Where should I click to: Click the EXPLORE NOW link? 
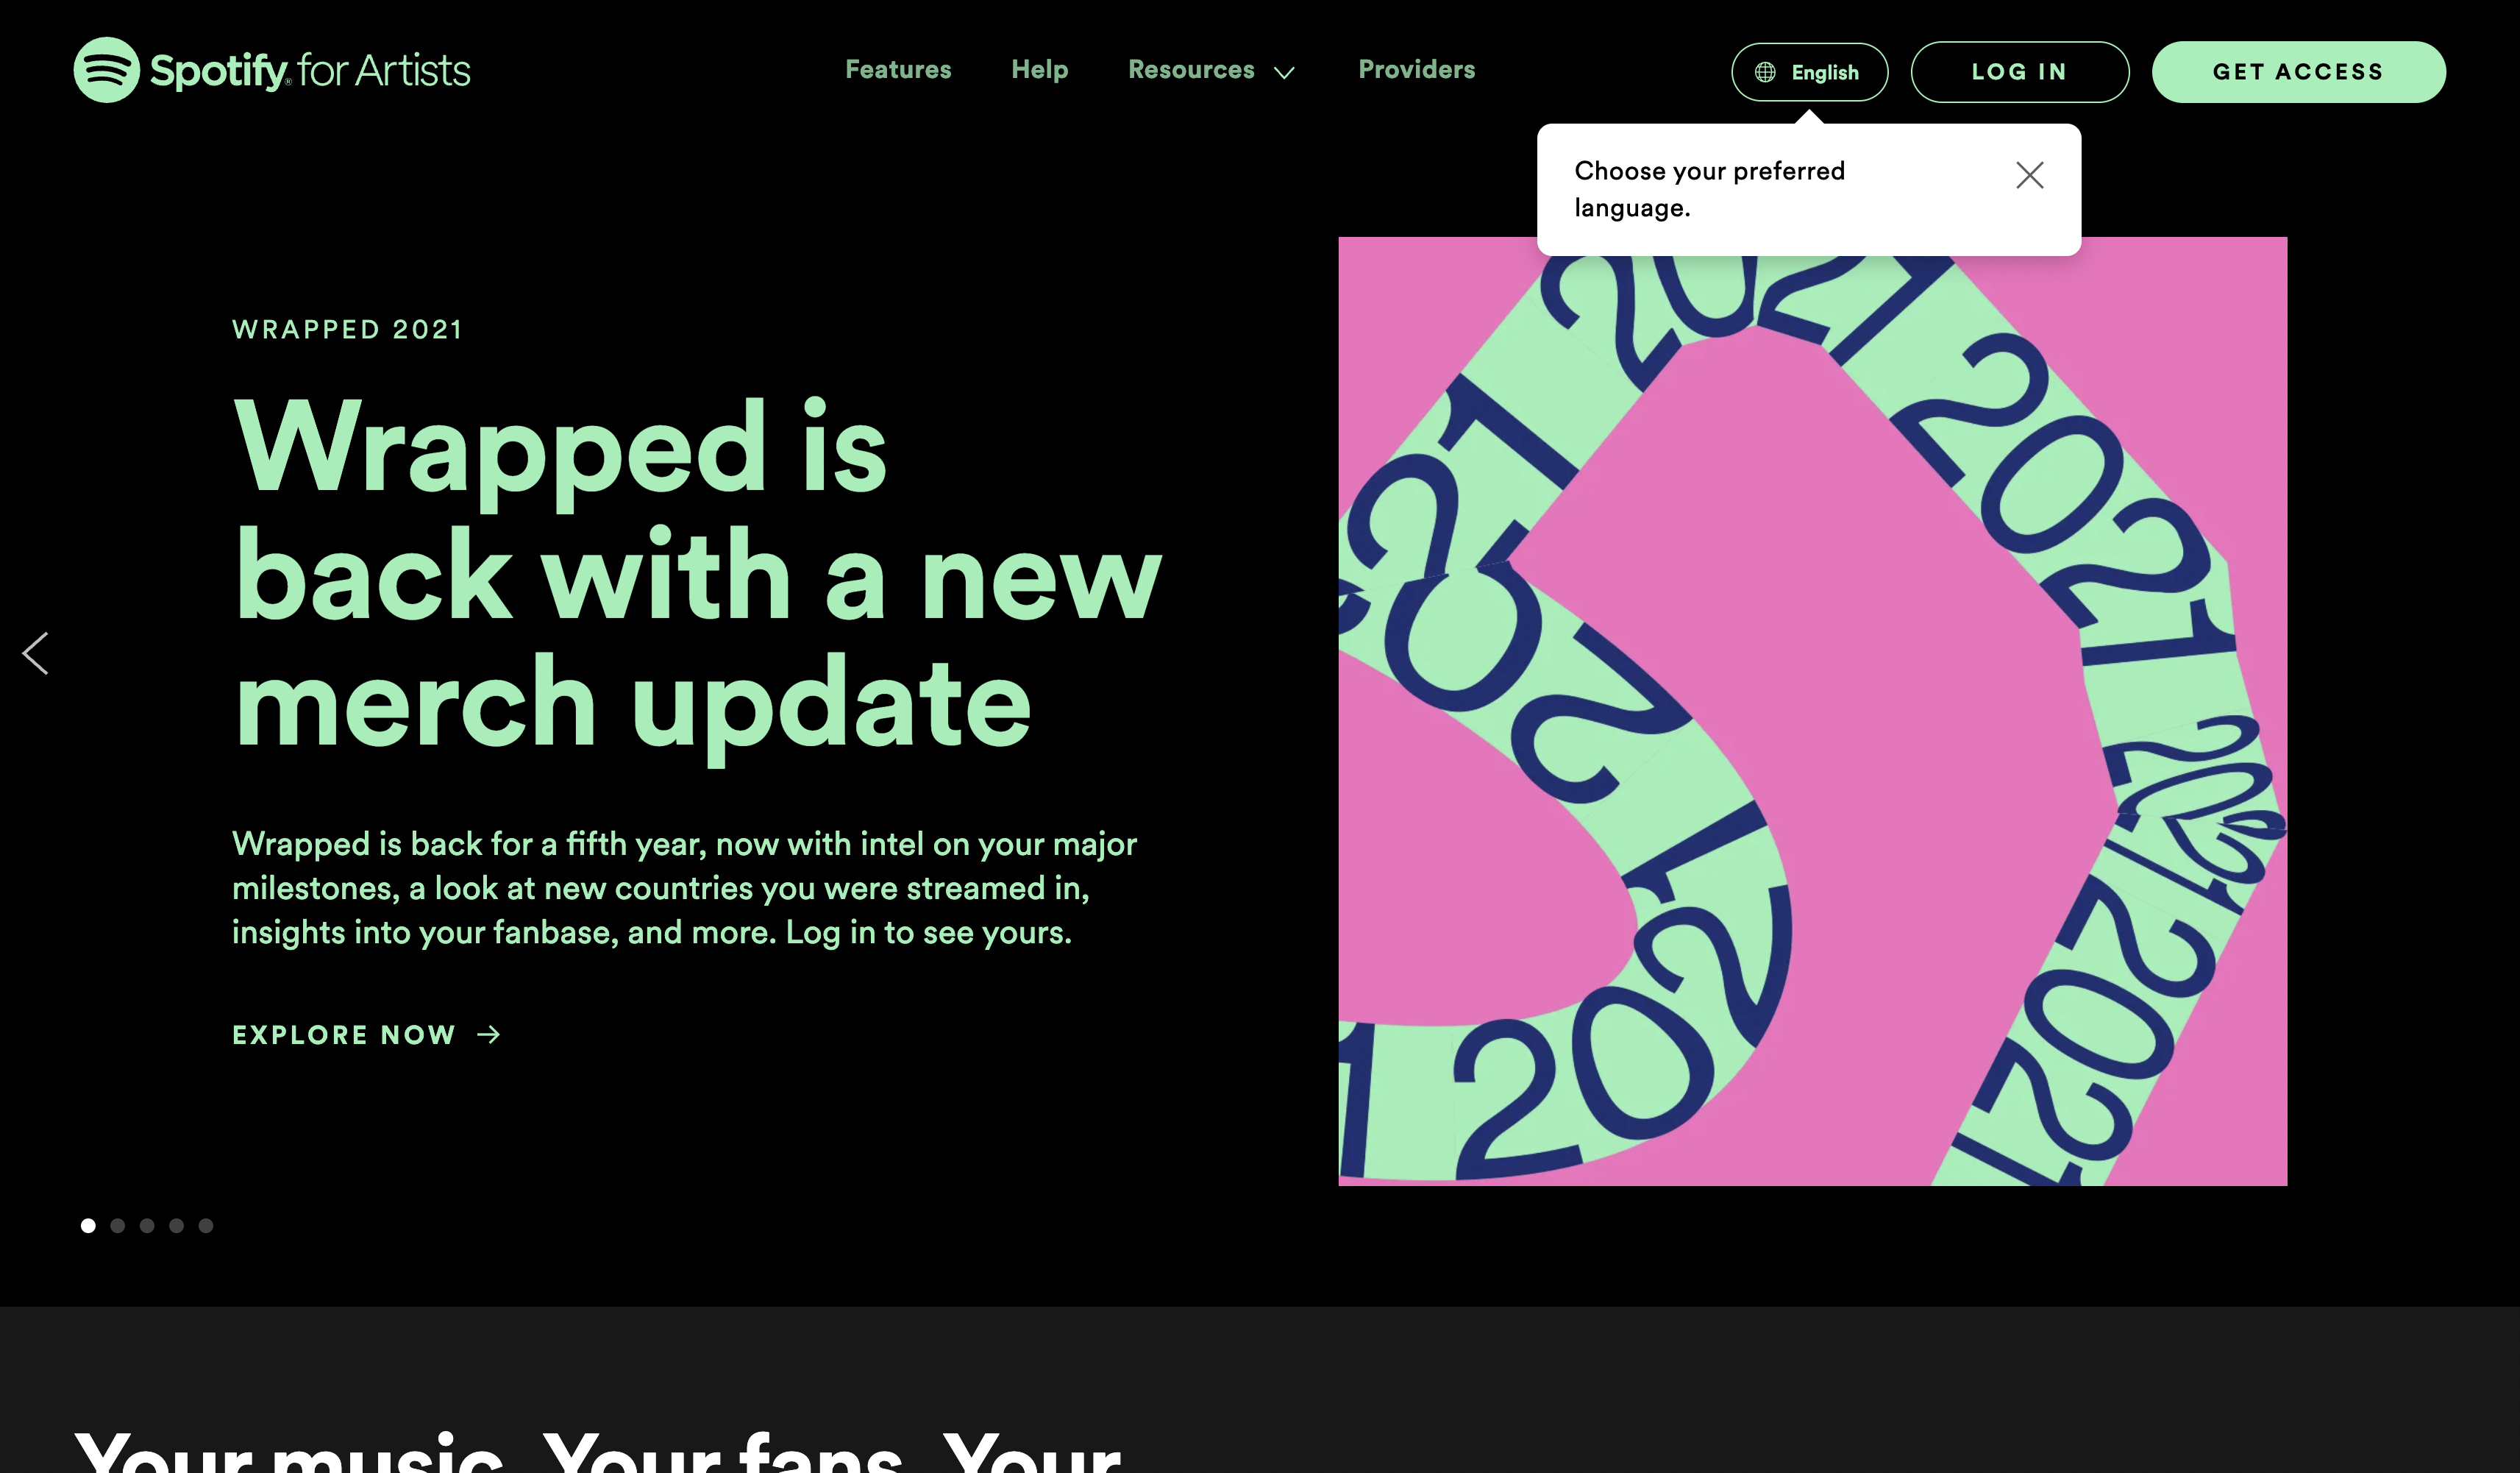pyautogui.click(x=368, y=1034)
